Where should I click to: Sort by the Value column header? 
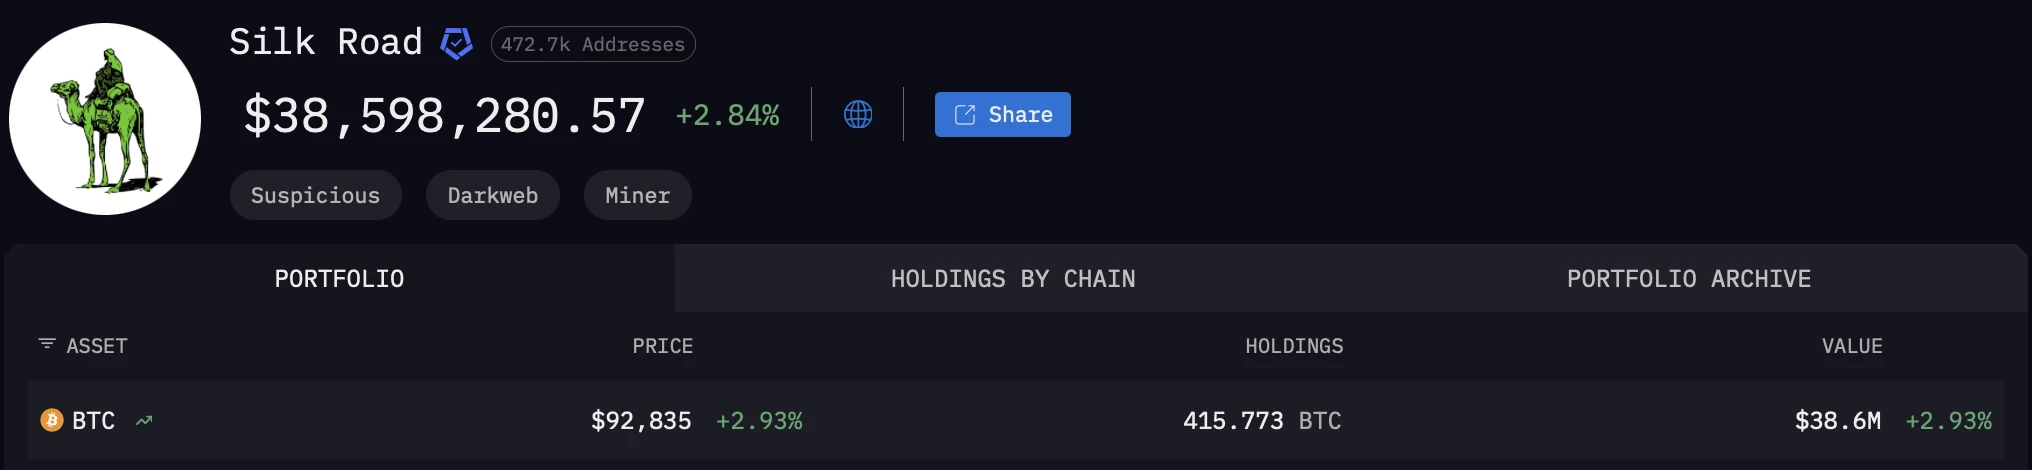tap(1851, 346)
